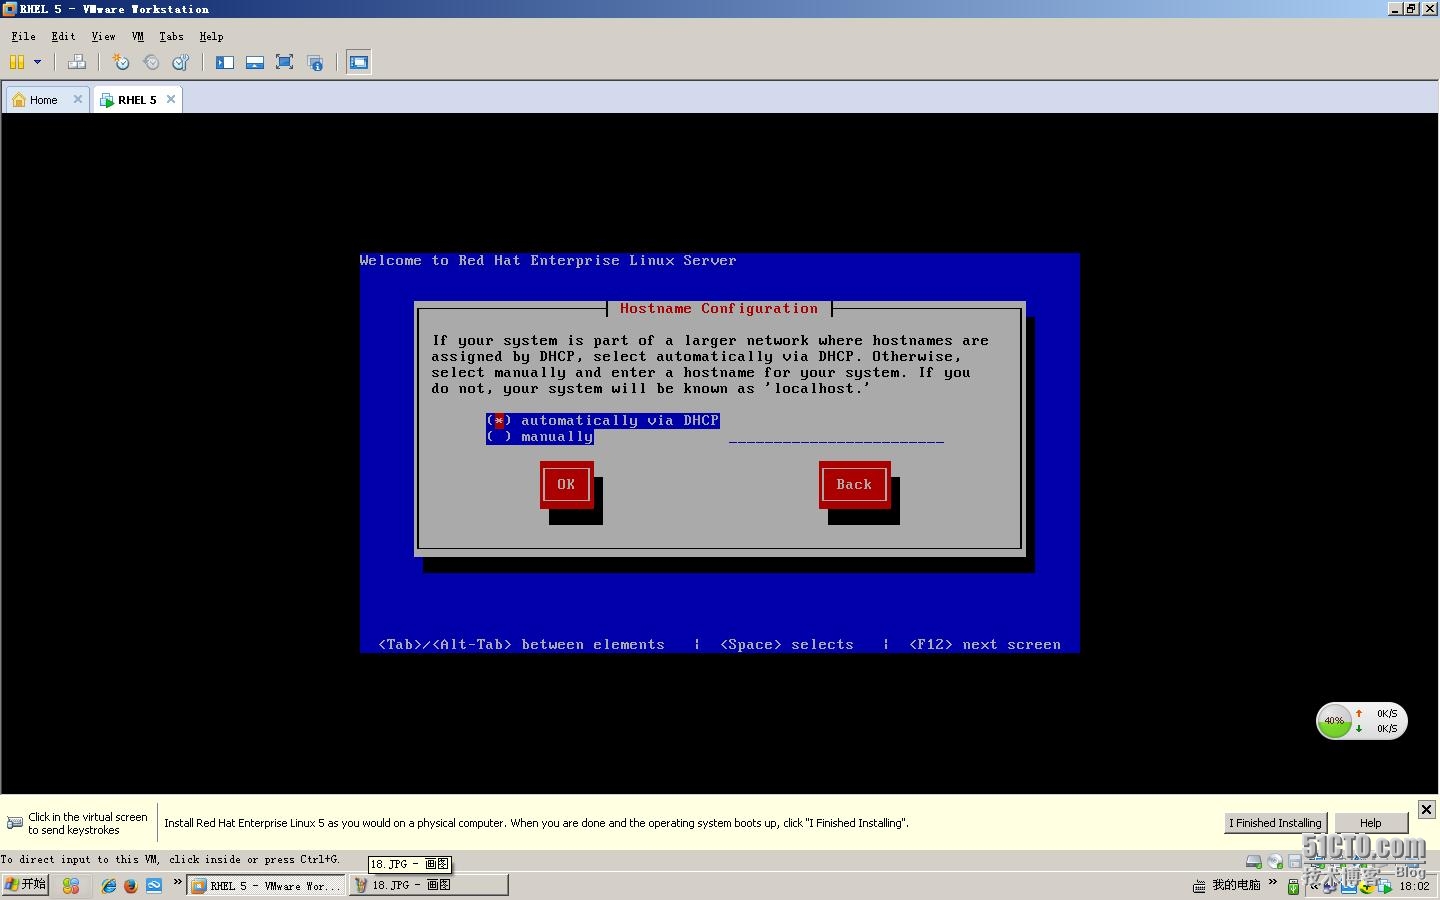Click the colorful four-petal quick launch icon
The image size is (1440, 900).
coord(70,885)
